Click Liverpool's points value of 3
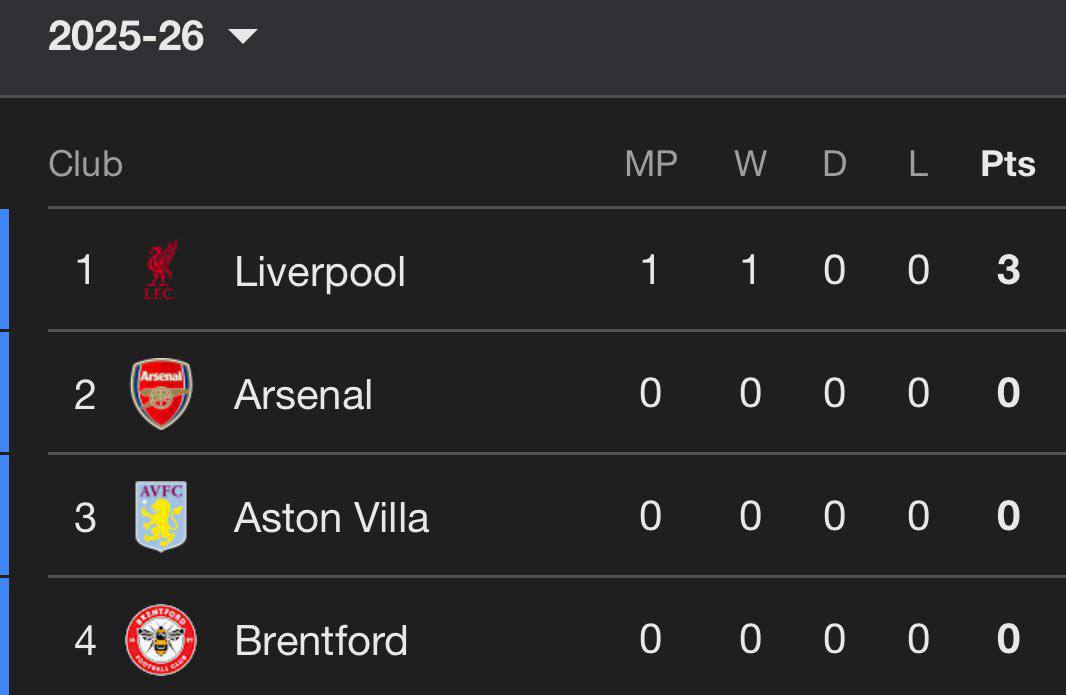 click(x=1008, y=270)
